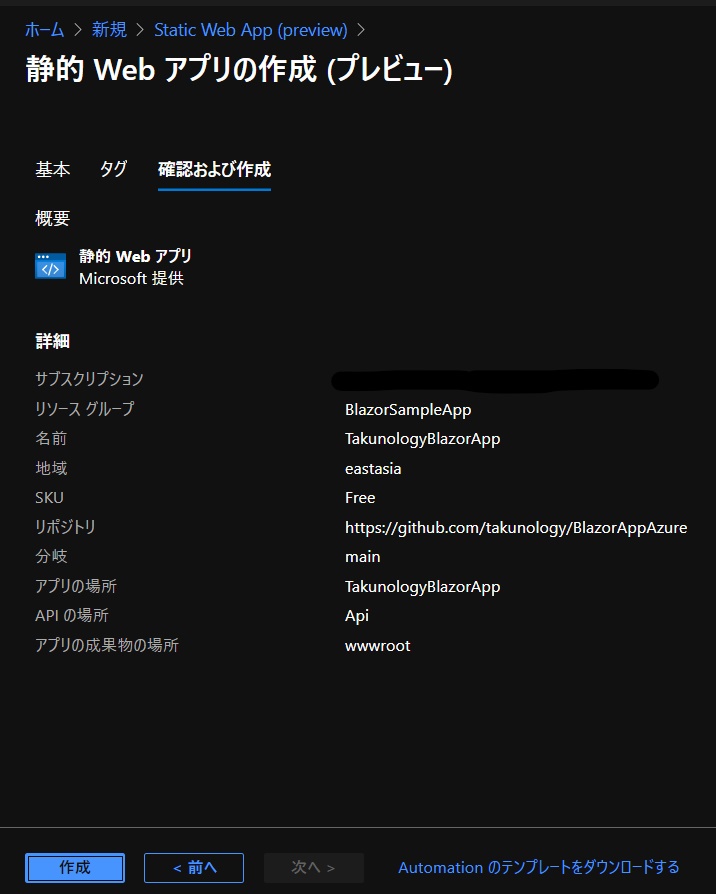
Task: Click the wwwroot artifact location value
Action: click(377, 646)
